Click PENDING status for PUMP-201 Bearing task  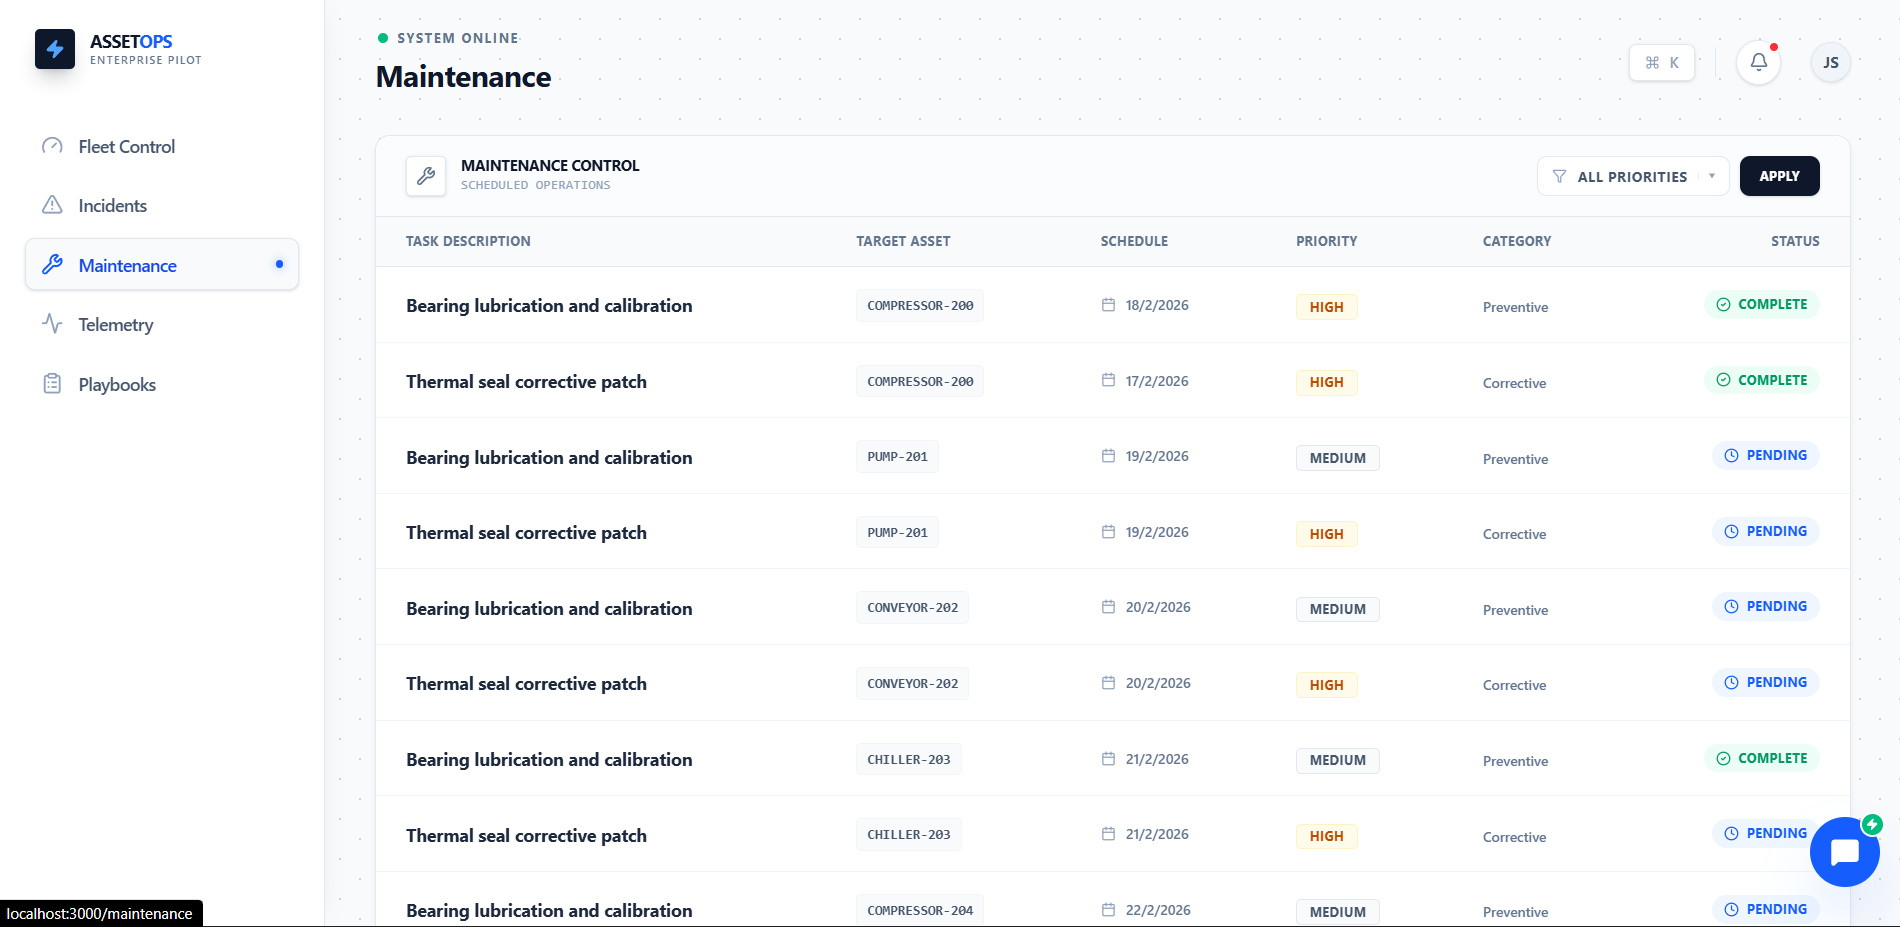tap(1766, 455)
